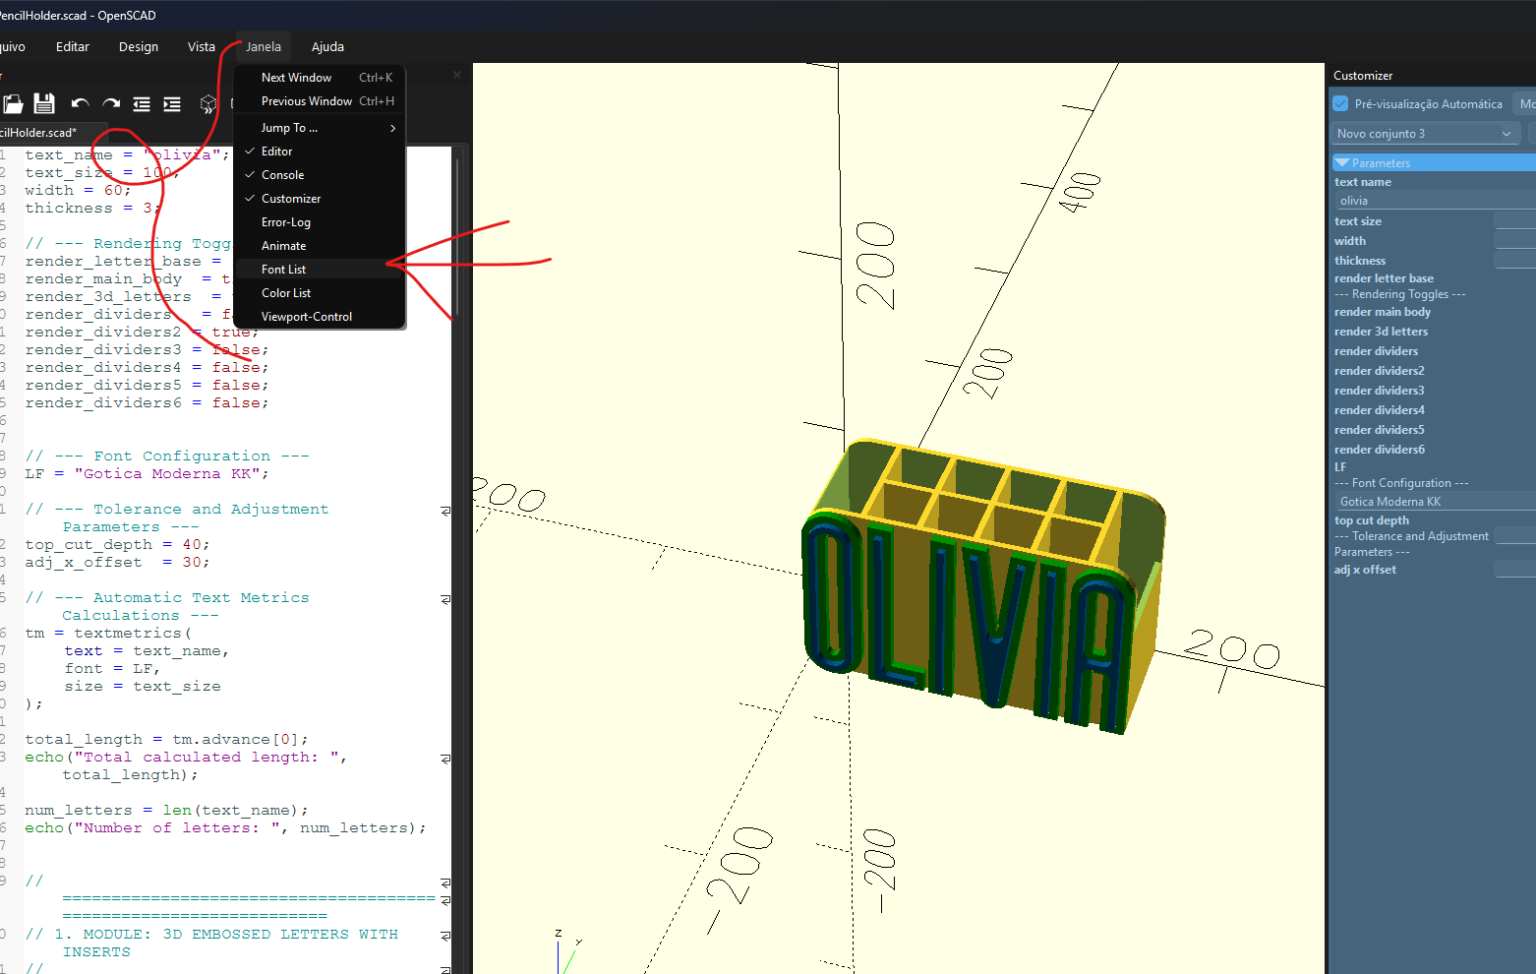Click the 'render 3d letters' parameter label
Image resolution: width=1536 pixels, height=974 pixels.
point(1381,332)
